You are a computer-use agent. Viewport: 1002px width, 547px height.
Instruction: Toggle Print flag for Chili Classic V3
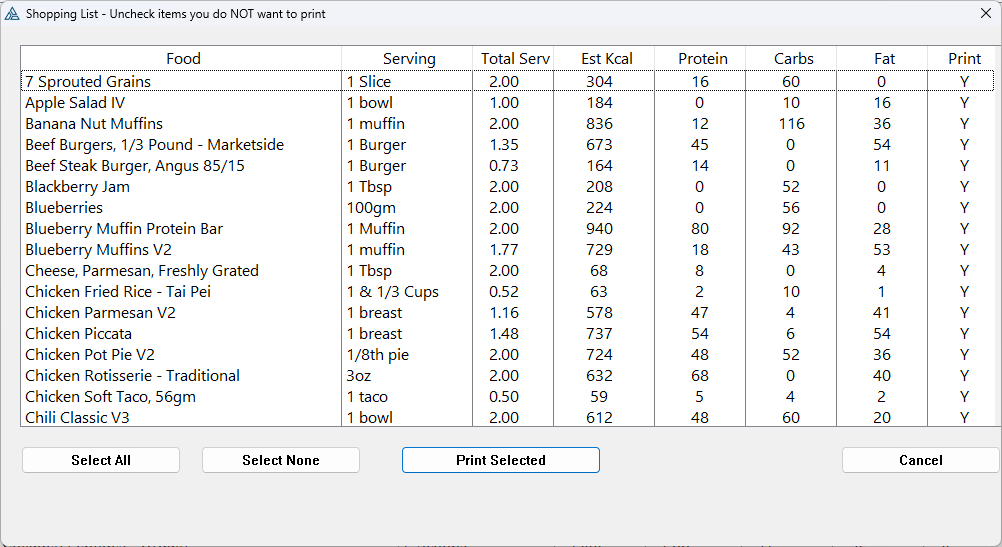[x=964, y=418]
